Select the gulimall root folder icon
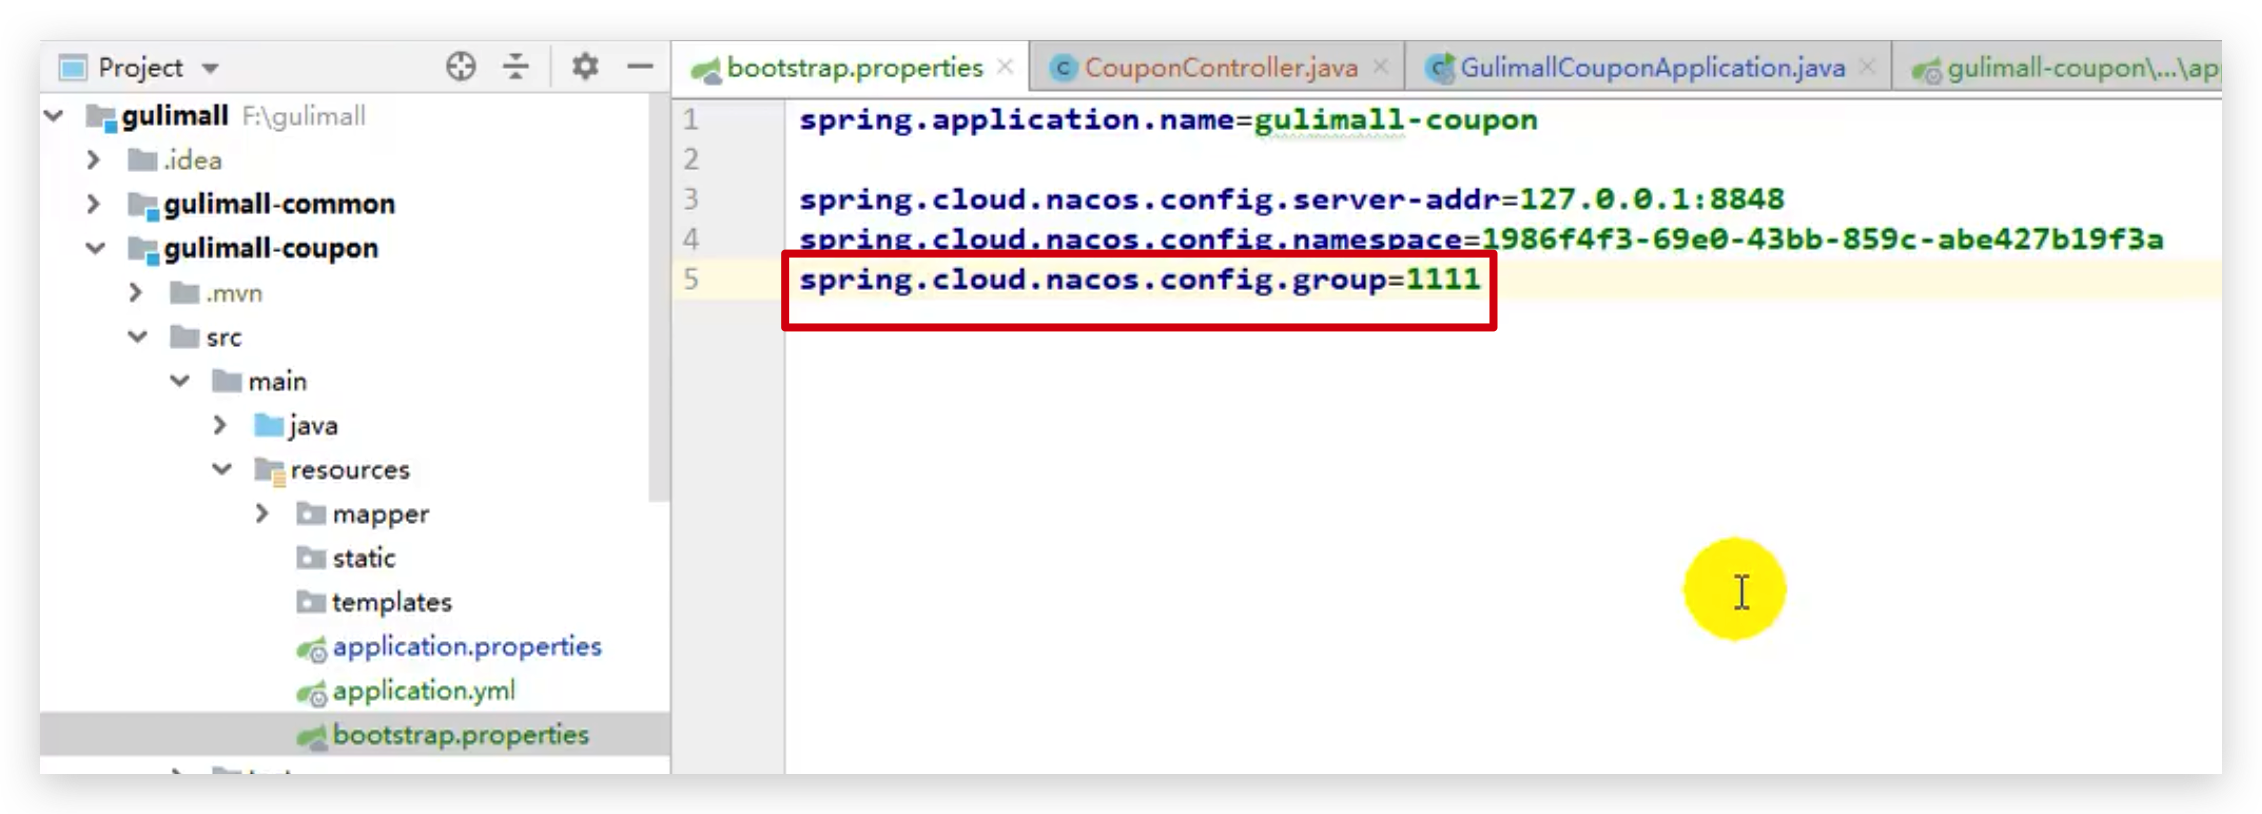2262x814 pixels. click(x=101, y=117)
